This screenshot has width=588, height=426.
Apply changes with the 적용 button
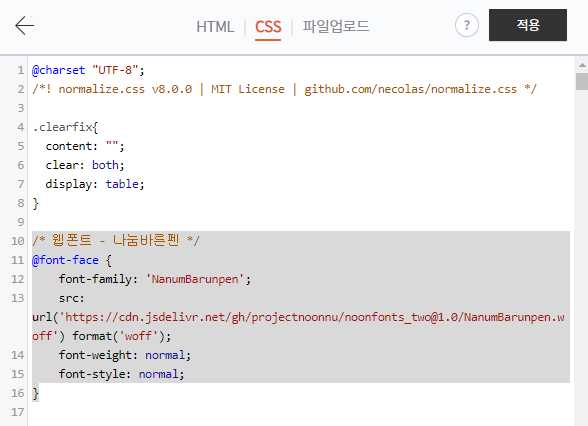point(528,25)
